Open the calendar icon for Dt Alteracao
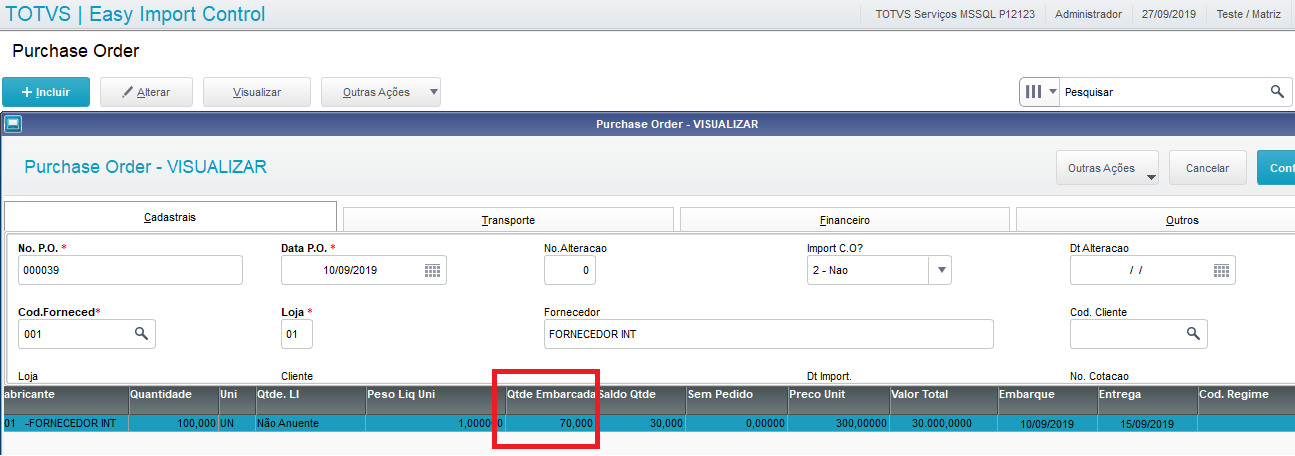The image size is (1295, 456). [1221, 270]
